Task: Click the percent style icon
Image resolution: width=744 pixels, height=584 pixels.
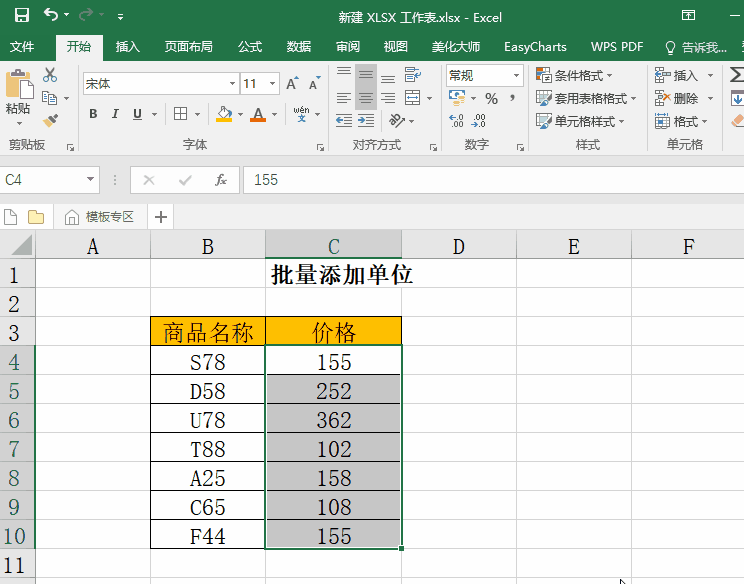Action: (x=491, y=99)
